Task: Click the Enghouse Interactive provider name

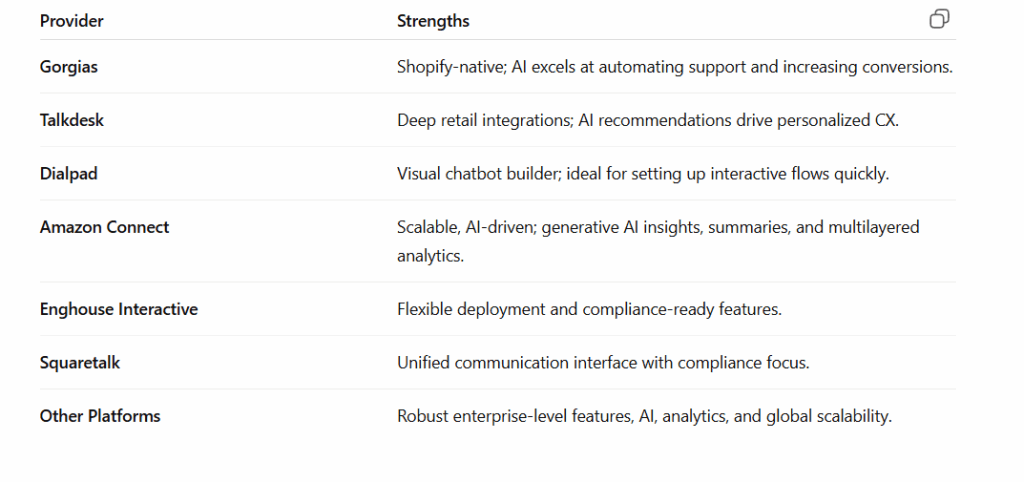Action: coord(119,309)
